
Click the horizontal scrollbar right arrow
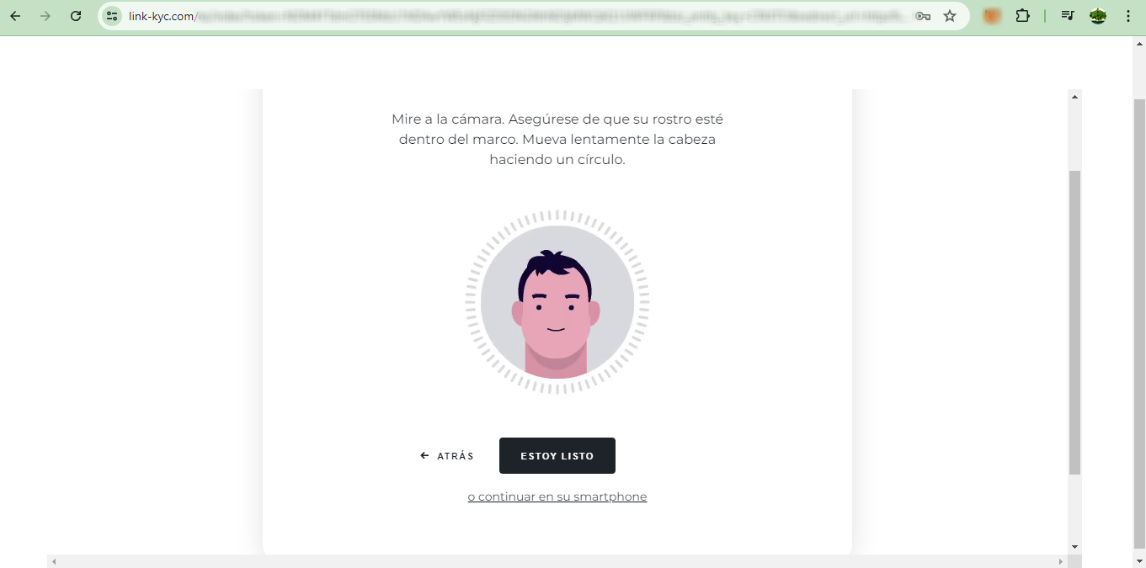(x=1061, y=561)
